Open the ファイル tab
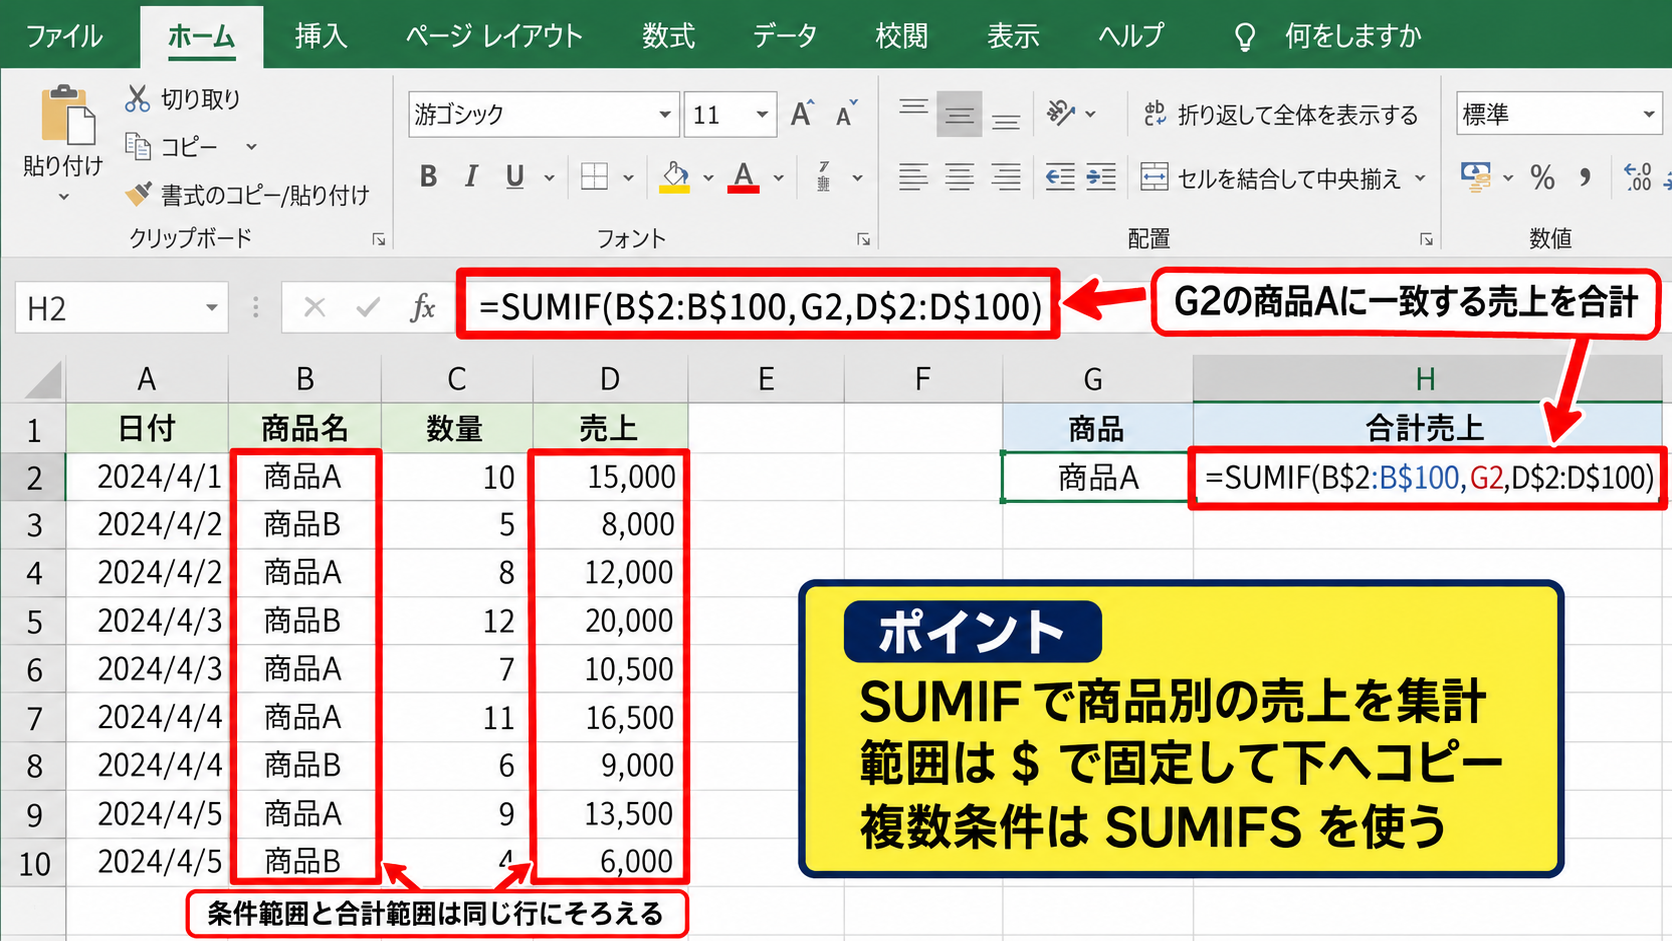 point(64,36)
